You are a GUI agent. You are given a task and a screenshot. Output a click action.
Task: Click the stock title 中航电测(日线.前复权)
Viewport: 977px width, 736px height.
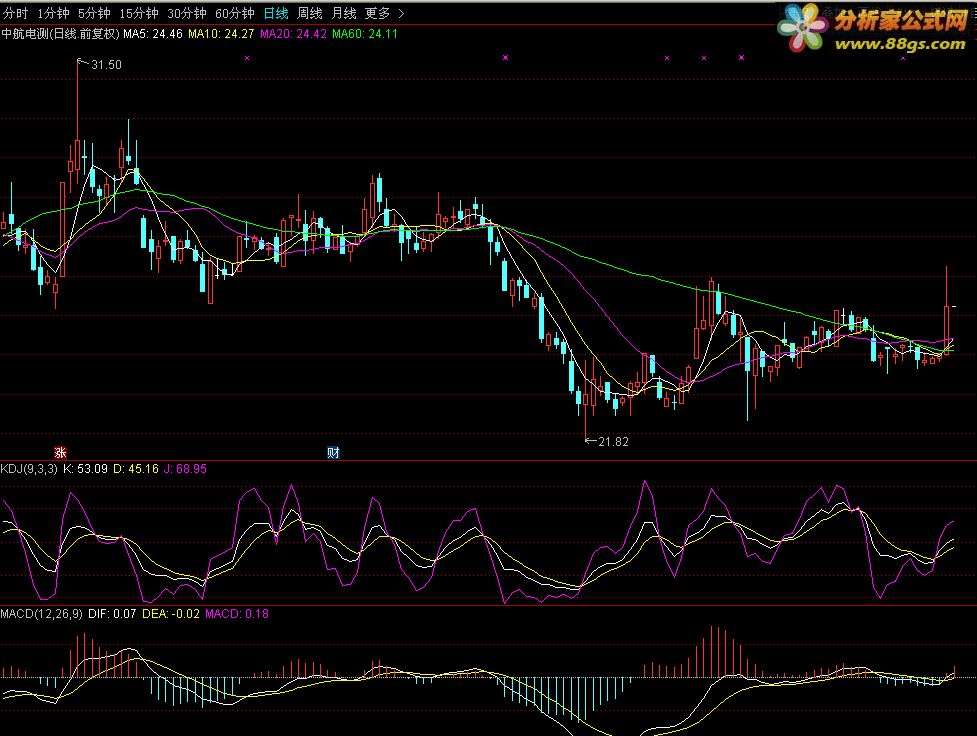60,34
